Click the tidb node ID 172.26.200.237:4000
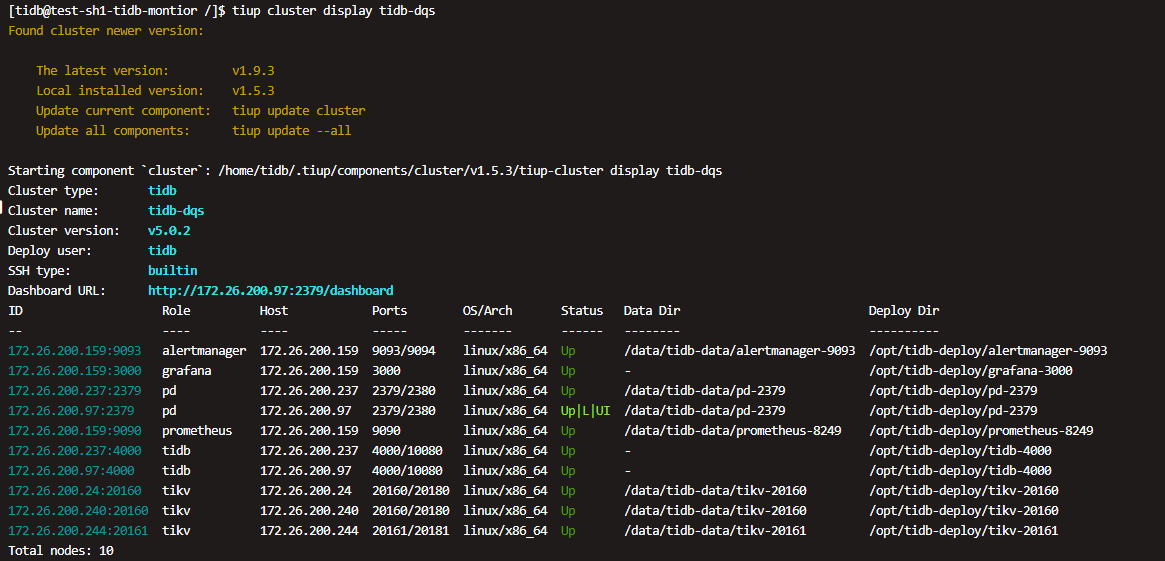1165x561 pixels. click(x=74, y=451)
